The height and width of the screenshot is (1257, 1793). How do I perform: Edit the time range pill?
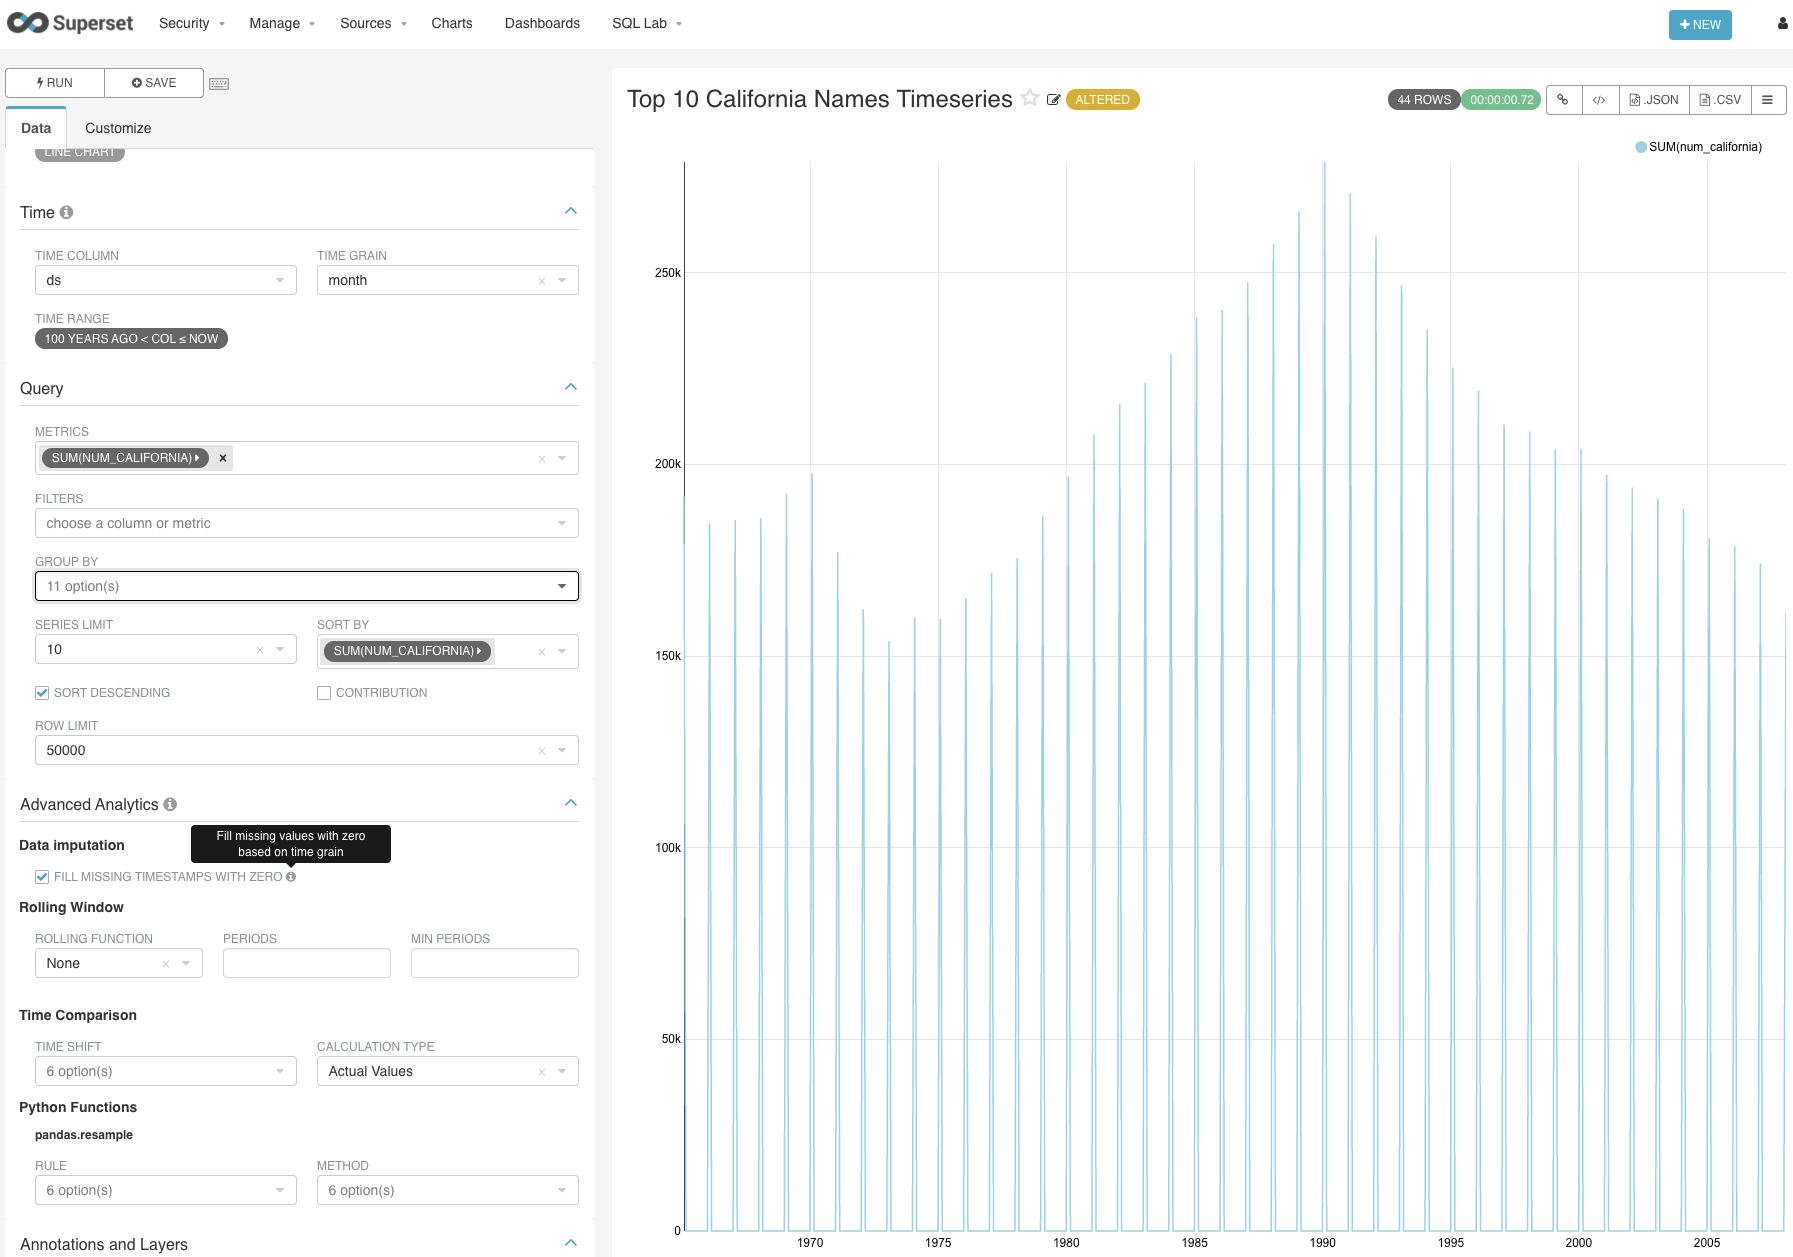(131, 339)
